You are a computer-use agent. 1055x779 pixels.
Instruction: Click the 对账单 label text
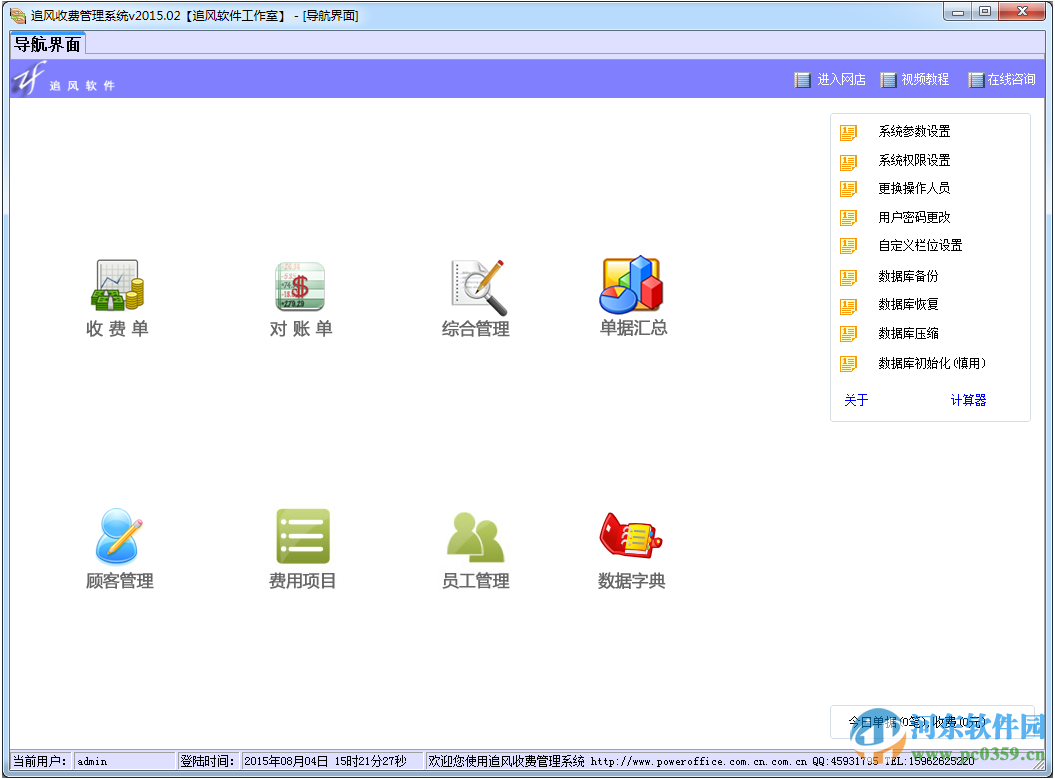(301, 329)
